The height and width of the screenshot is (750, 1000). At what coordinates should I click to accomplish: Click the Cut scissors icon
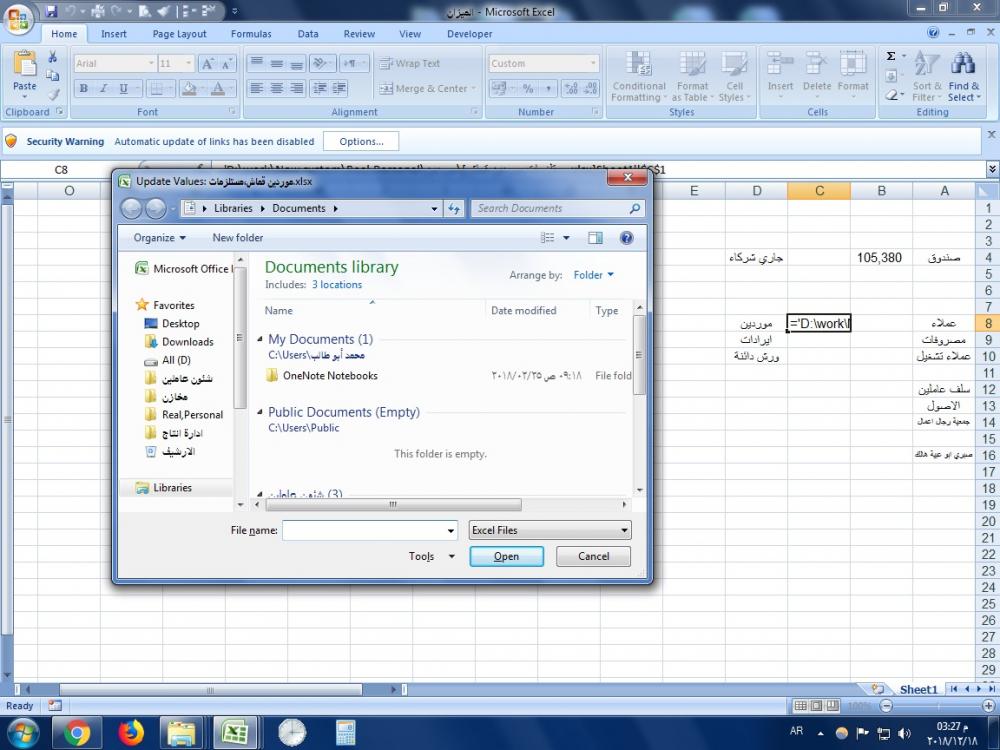click(x=53, y=57)
